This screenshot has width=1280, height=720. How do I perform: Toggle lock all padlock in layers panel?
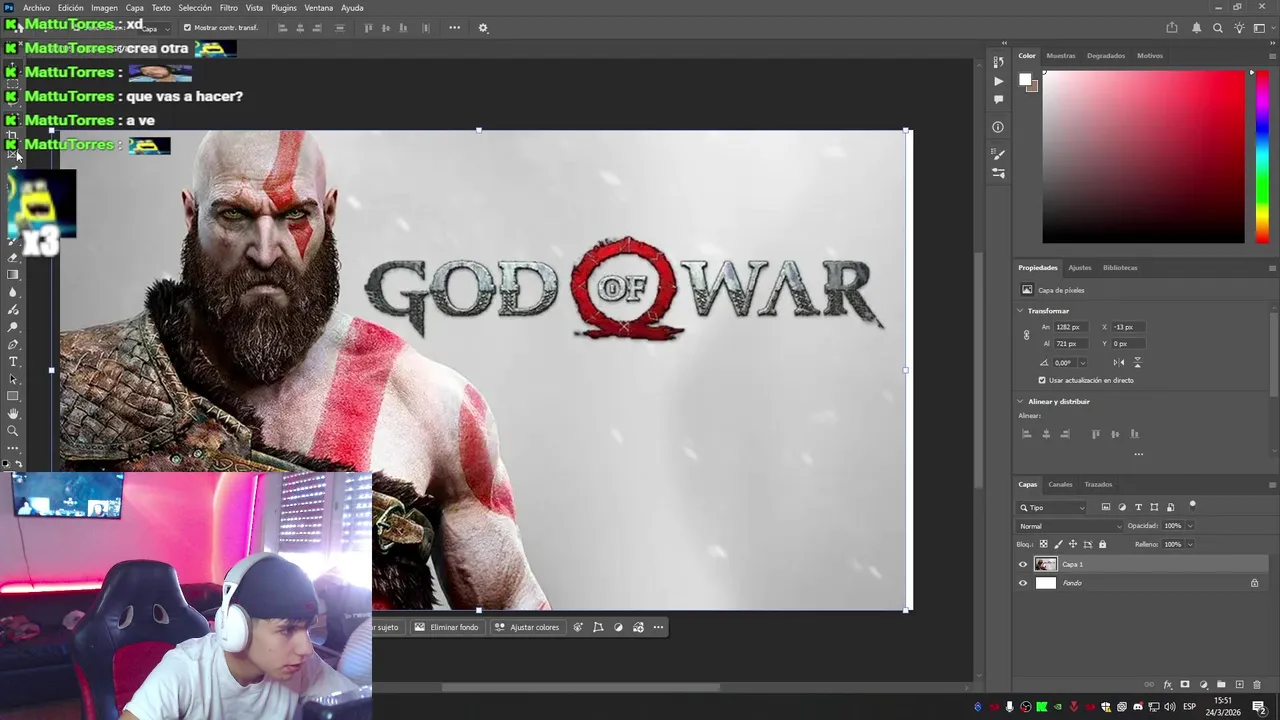pos(1102,545)
